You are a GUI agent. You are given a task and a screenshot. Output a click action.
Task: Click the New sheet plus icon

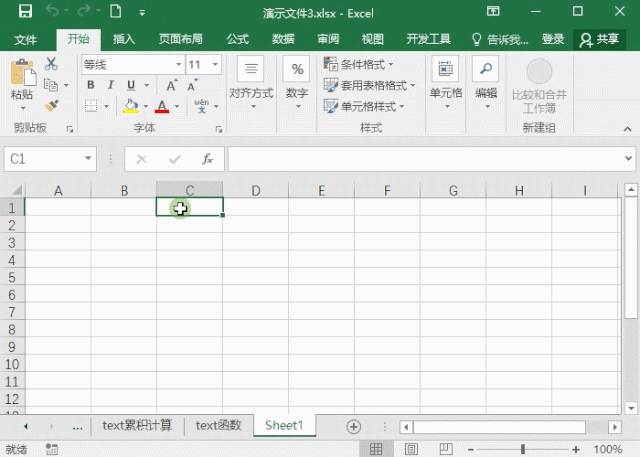pos(353,427)
